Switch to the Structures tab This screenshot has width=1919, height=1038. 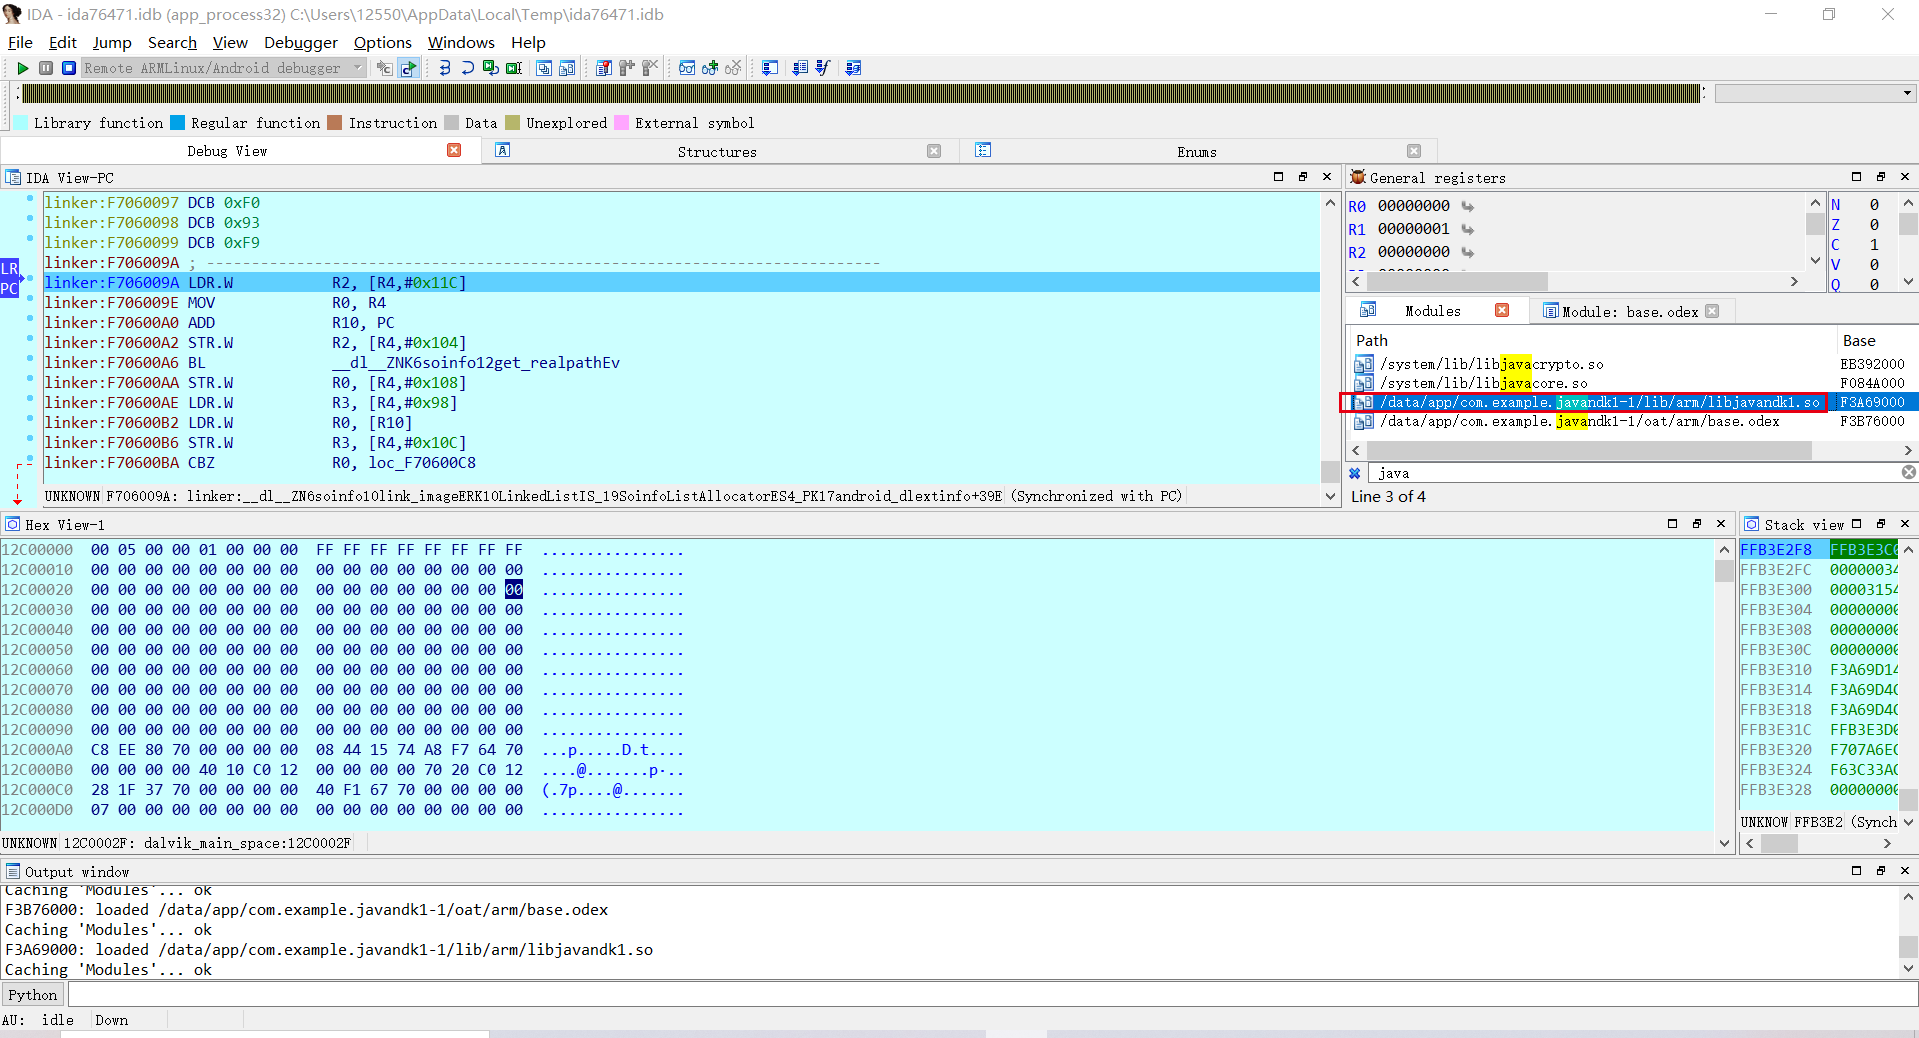717,151
